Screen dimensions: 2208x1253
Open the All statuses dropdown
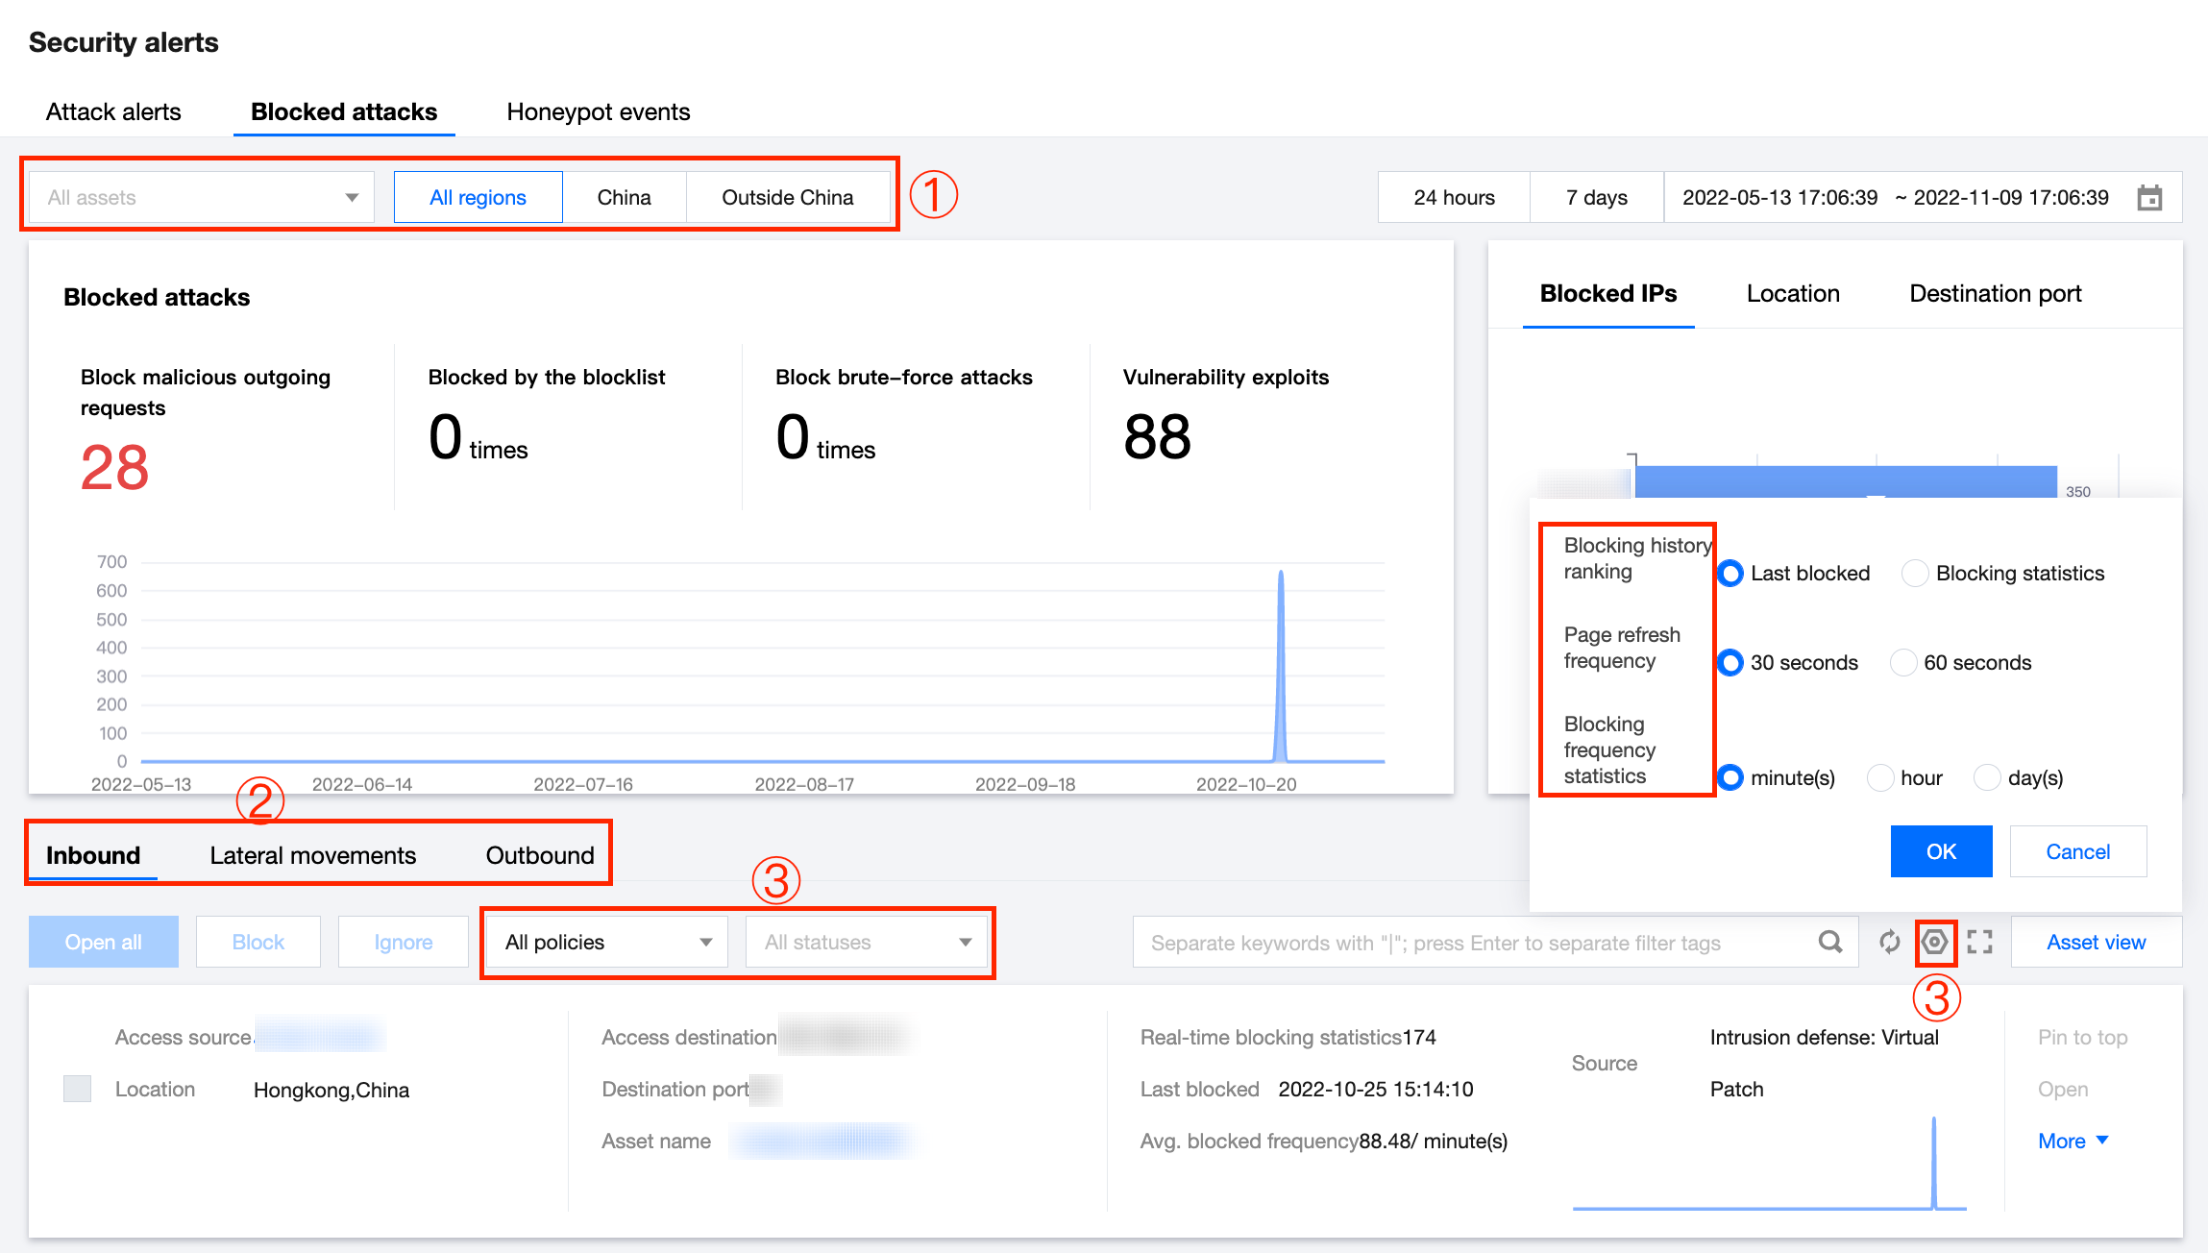[x=866, y=942]
